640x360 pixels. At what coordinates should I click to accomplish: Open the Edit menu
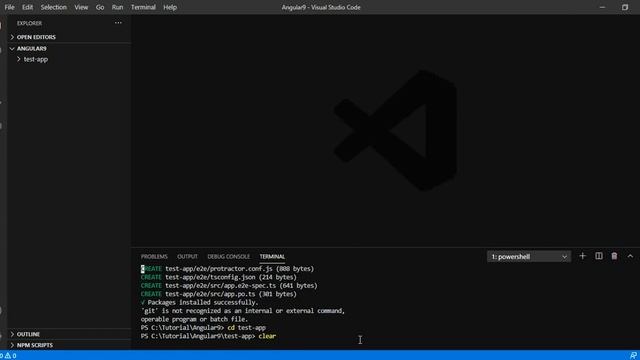27,7
